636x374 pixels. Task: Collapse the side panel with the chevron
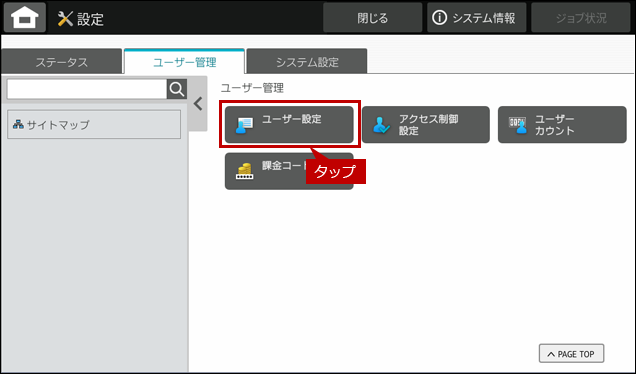[x=198, y=104]
